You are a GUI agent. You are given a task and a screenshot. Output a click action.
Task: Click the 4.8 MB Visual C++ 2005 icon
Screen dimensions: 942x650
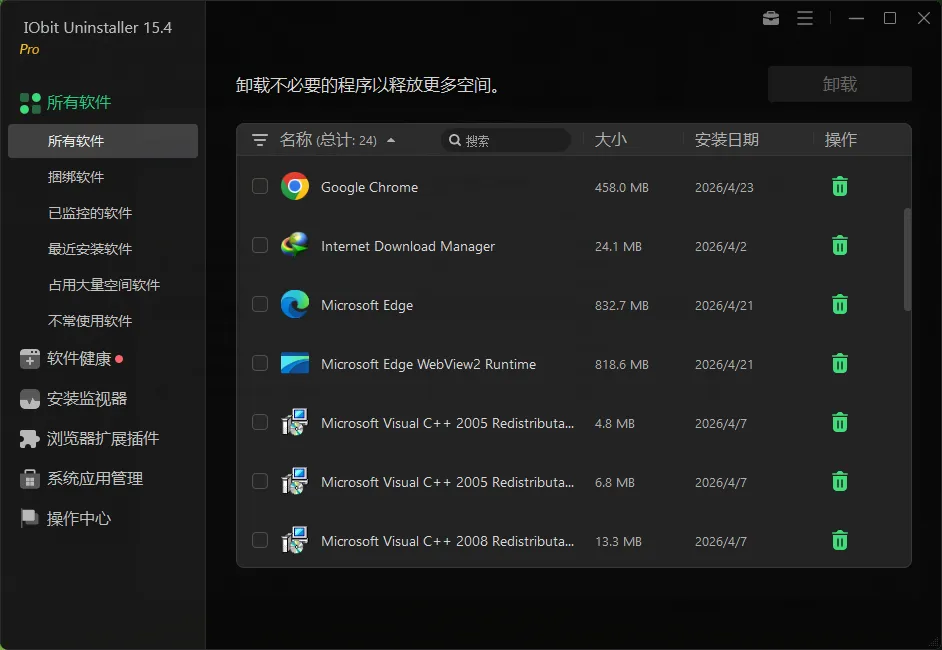(295, 422)
